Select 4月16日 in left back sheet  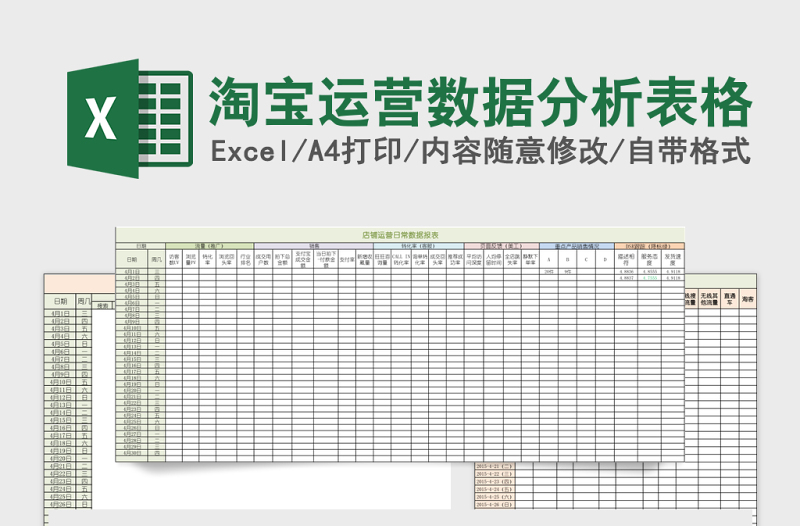pyautogui.click(x=60, y=428)
